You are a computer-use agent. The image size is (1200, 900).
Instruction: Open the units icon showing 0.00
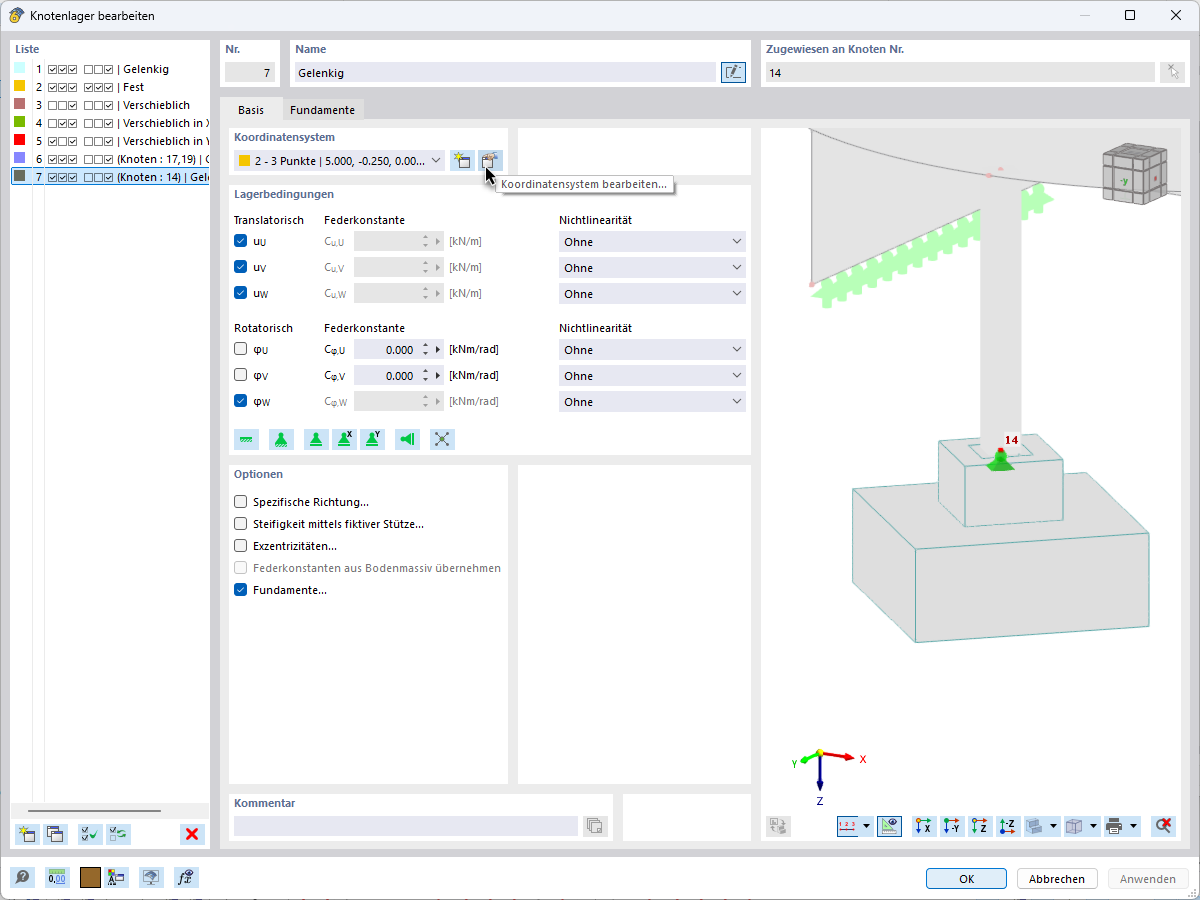[x=57, y=877]
